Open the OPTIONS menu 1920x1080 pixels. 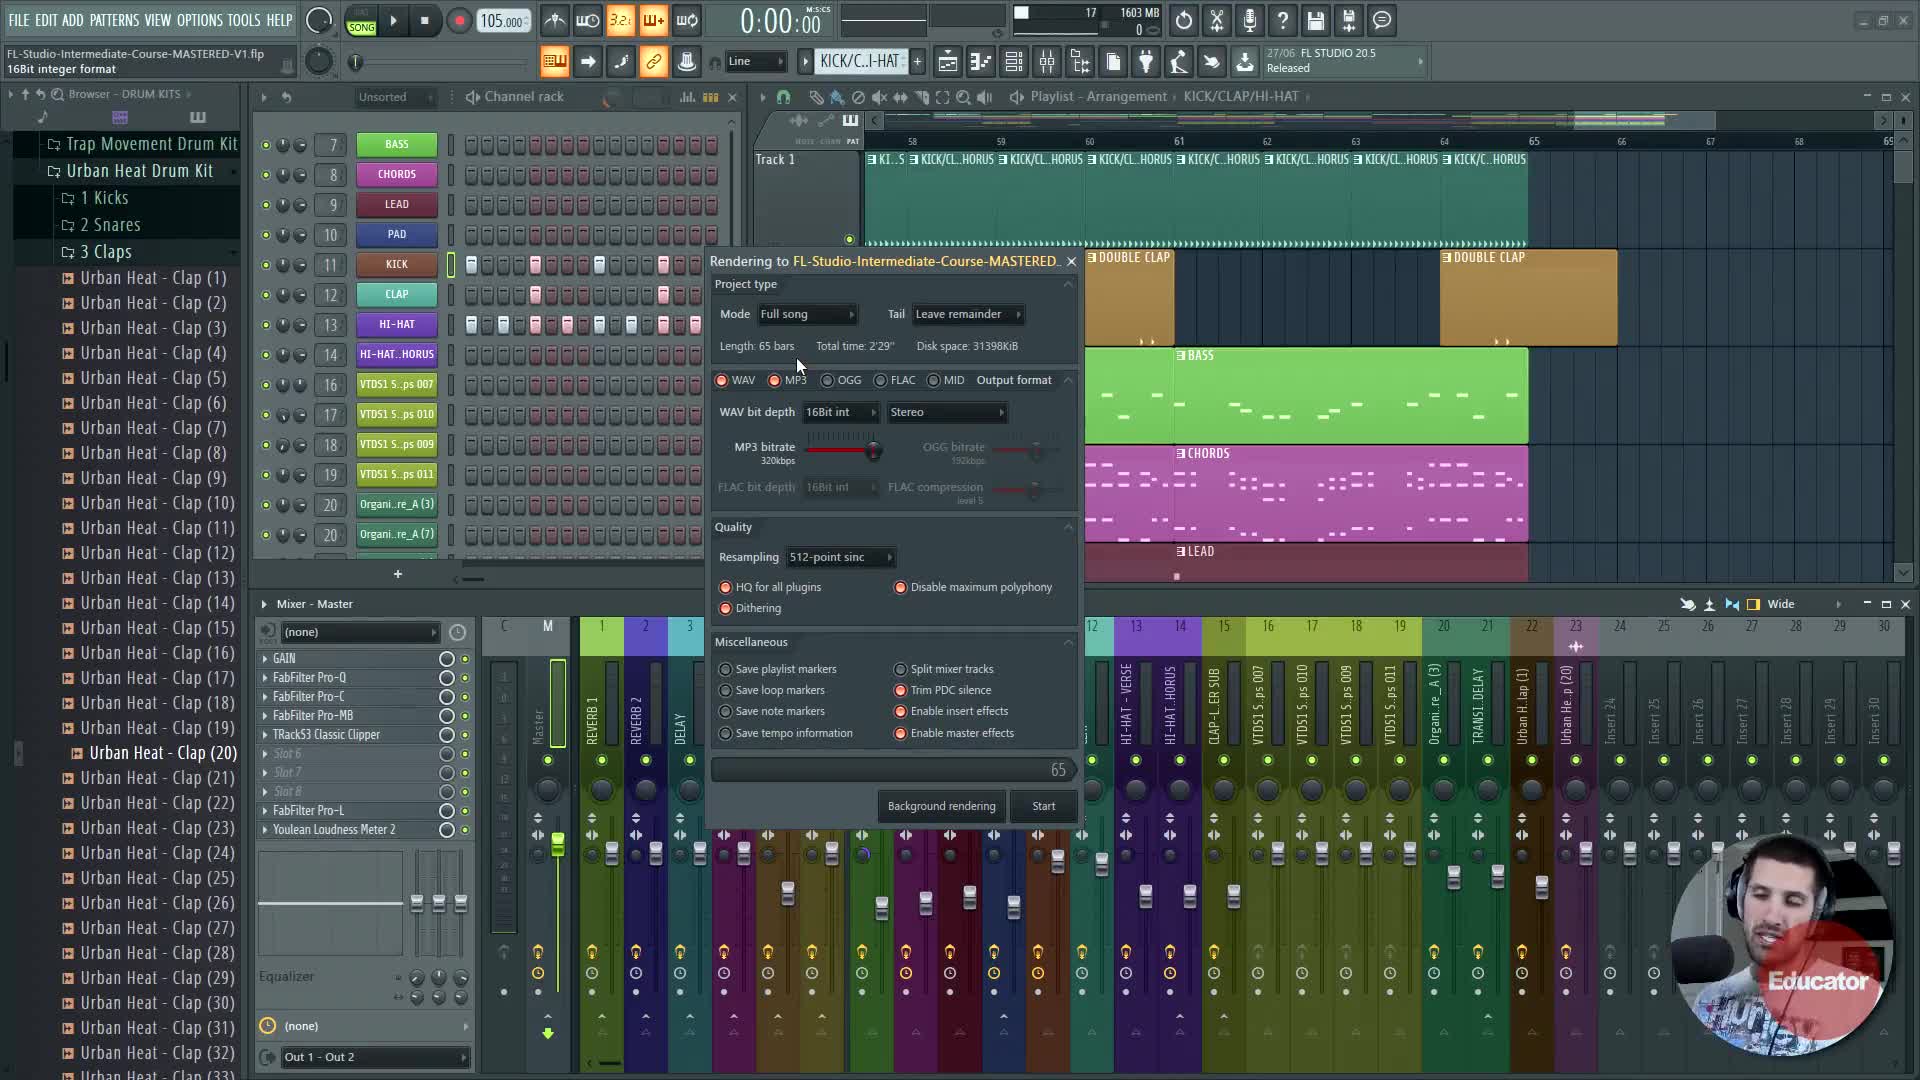click(200, 20)
